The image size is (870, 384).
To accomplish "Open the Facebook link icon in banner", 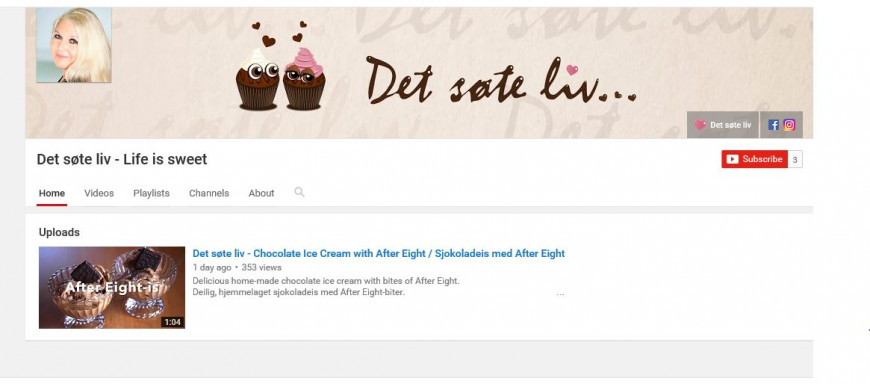I will [773, 125].
